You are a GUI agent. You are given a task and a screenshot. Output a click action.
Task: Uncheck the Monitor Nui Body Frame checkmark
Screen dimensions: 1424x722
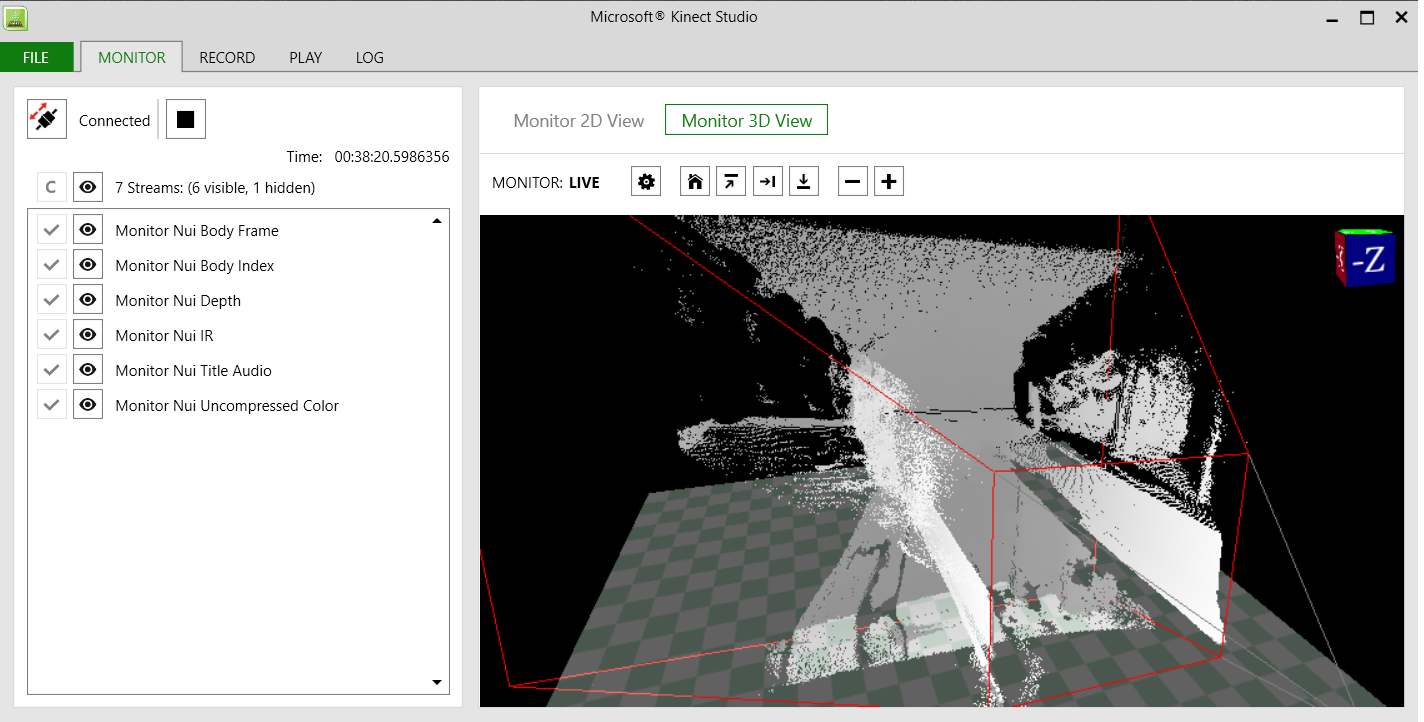pyautogui.click(x=52, y=230)
